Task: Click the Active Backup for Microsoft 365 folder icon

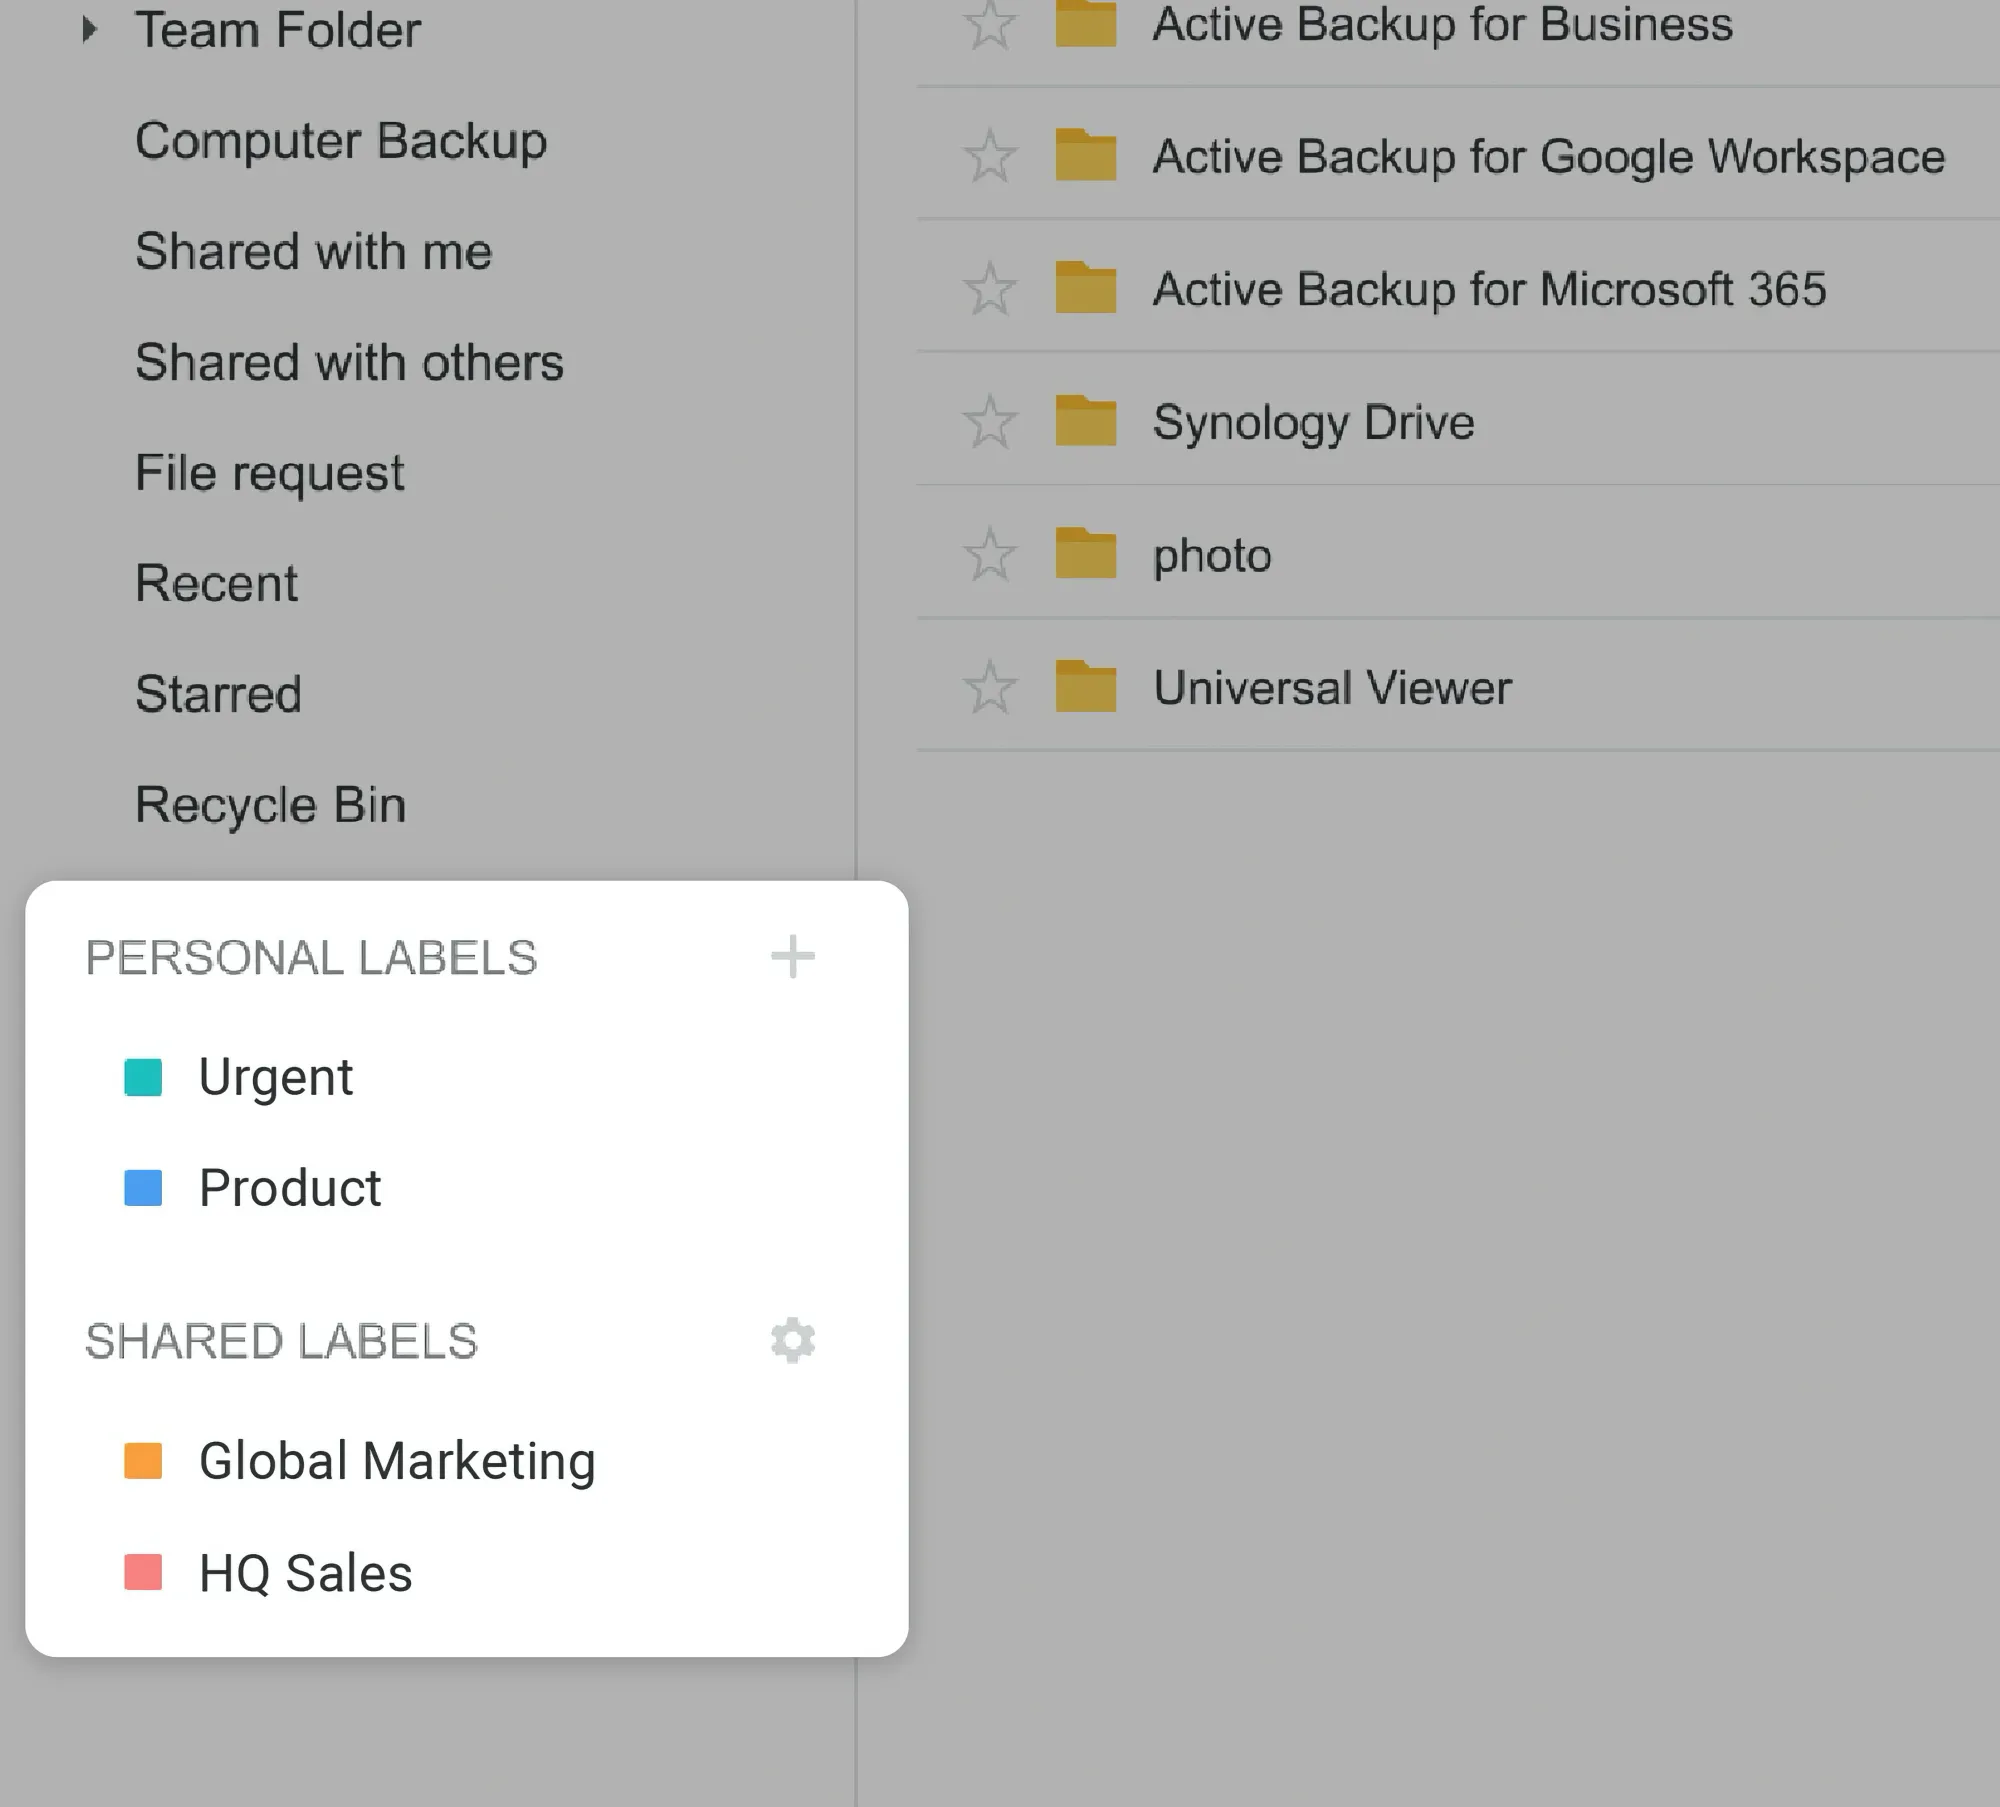Action: tap(1085, 288)
